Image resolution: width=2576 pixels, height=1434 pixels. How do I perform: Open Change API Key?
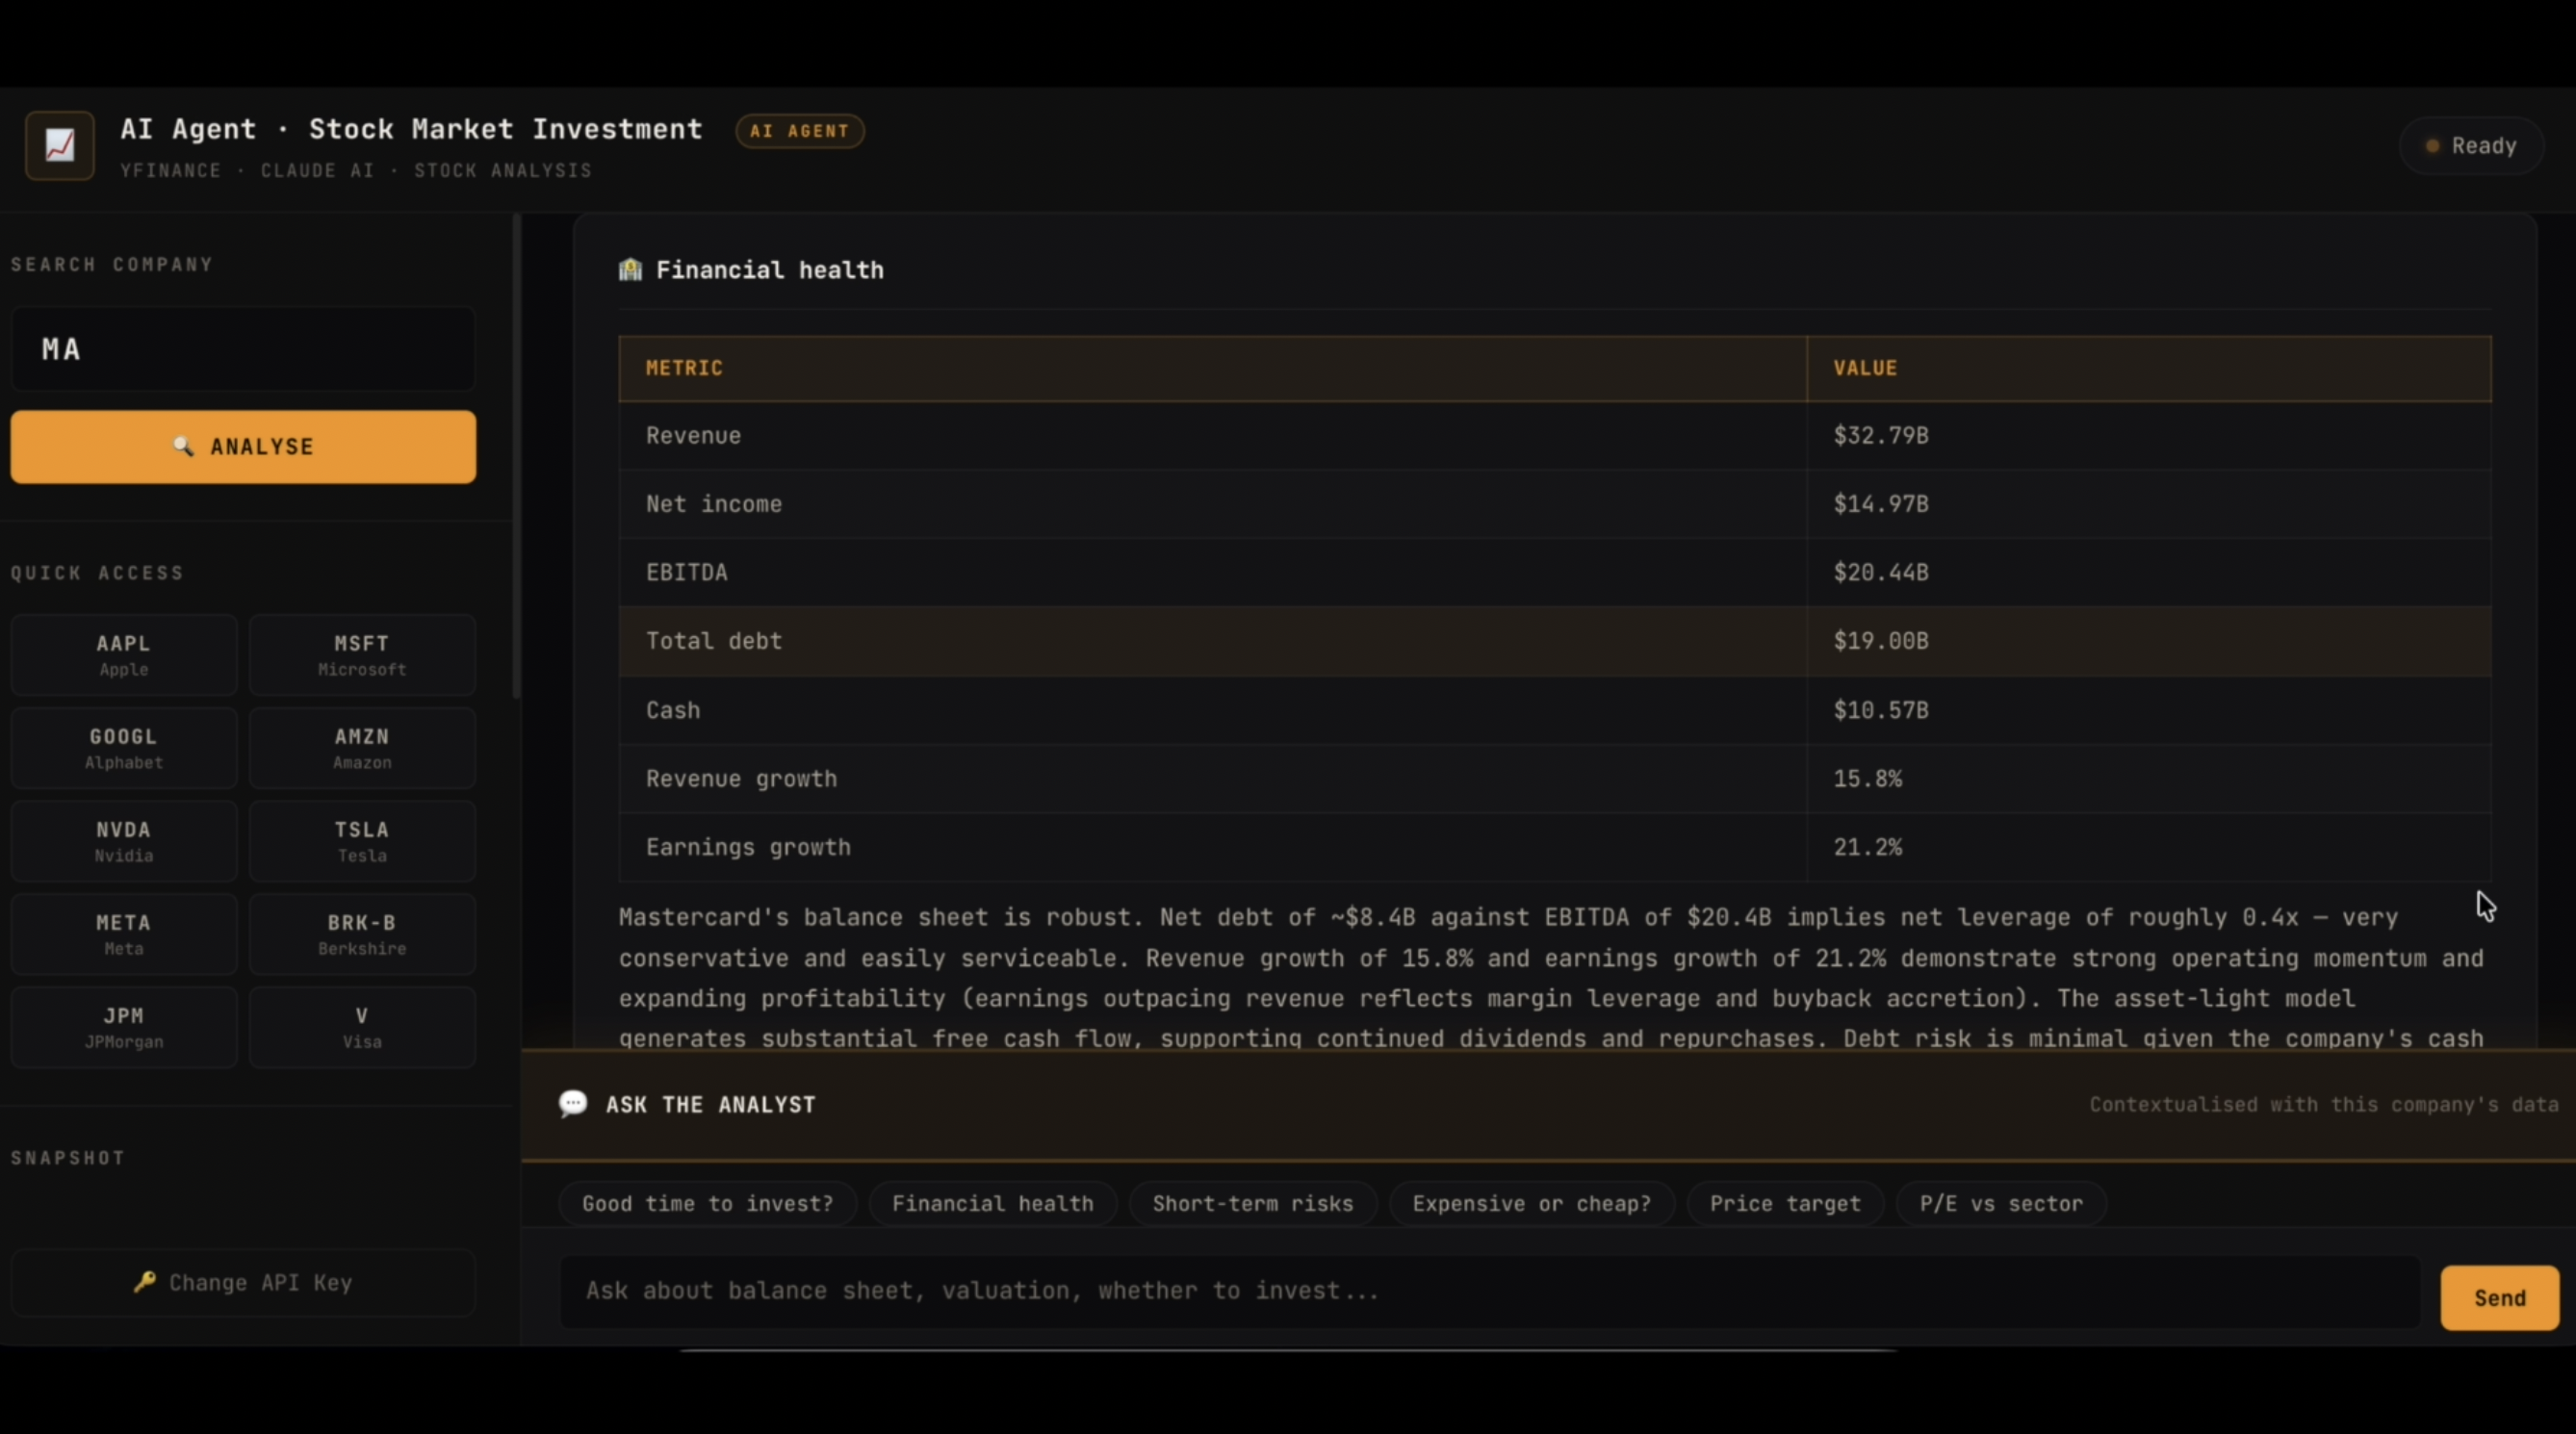(x=243, y=1283)
